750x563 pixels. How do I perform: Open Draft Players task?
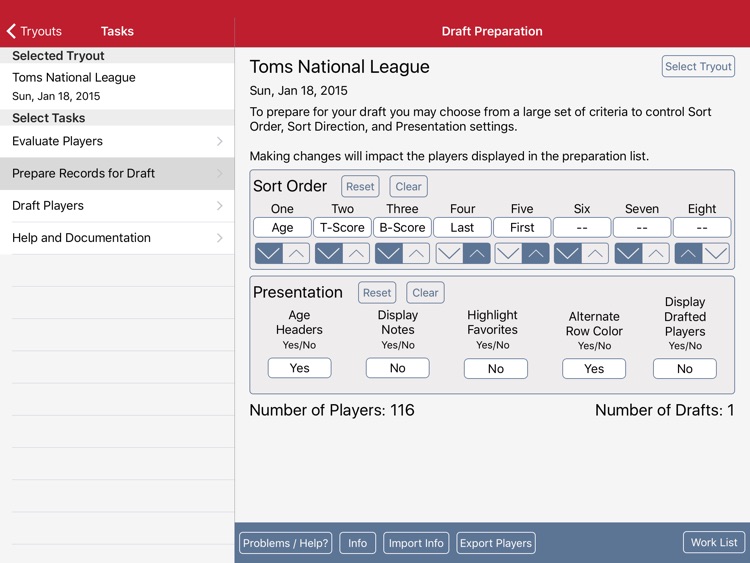pos(117,206)
